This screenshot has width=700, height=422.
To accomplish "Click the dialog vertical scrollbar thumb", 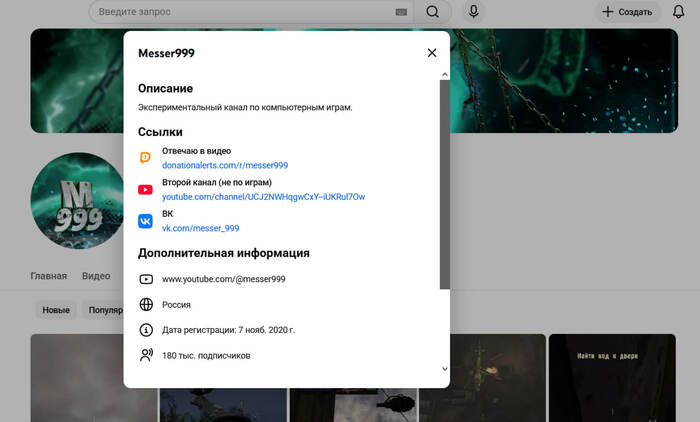I will coord(445,184).
